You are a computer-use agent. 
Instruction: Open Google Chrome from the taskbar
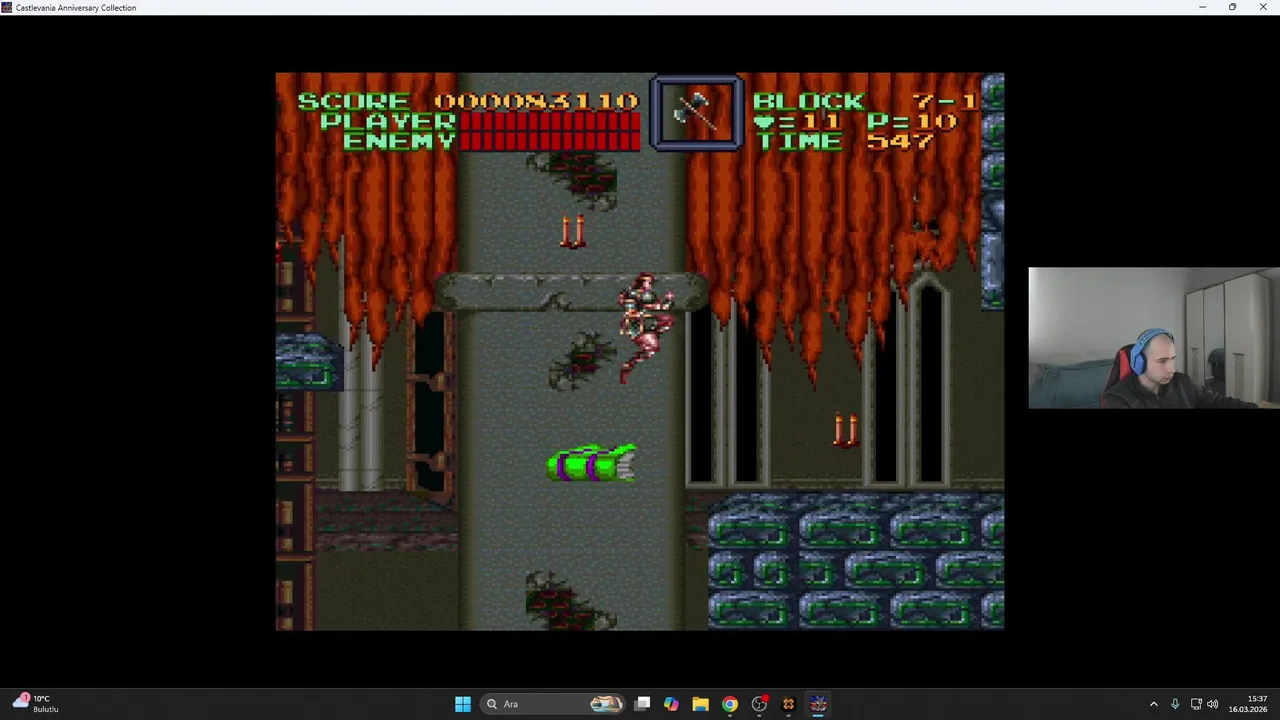coord(730,704)
